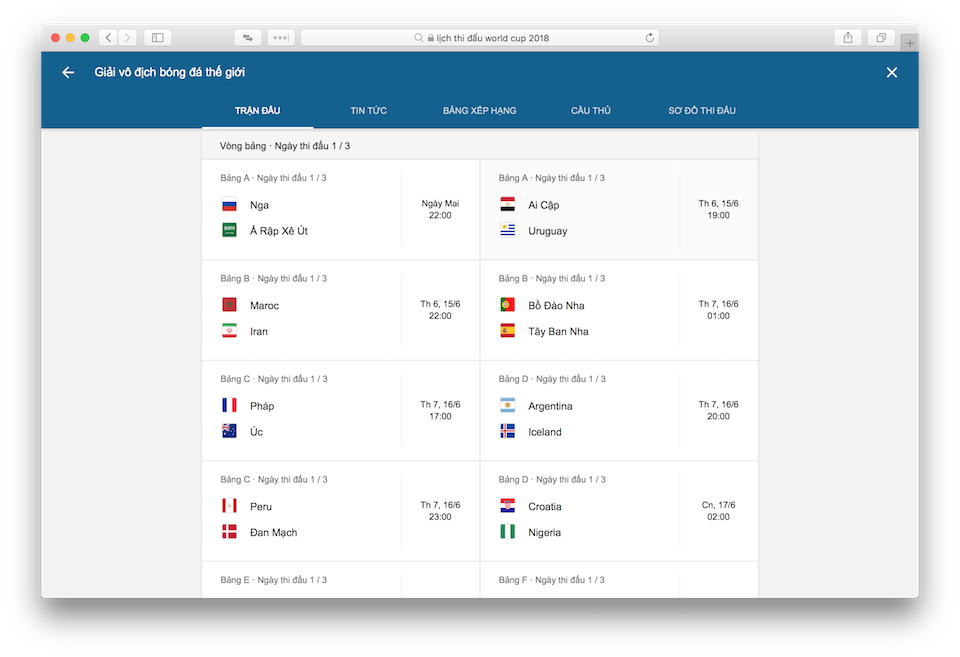960x657 pixels.
Task: Select team name Bồ Đào Nha
Action: point(557,306)
